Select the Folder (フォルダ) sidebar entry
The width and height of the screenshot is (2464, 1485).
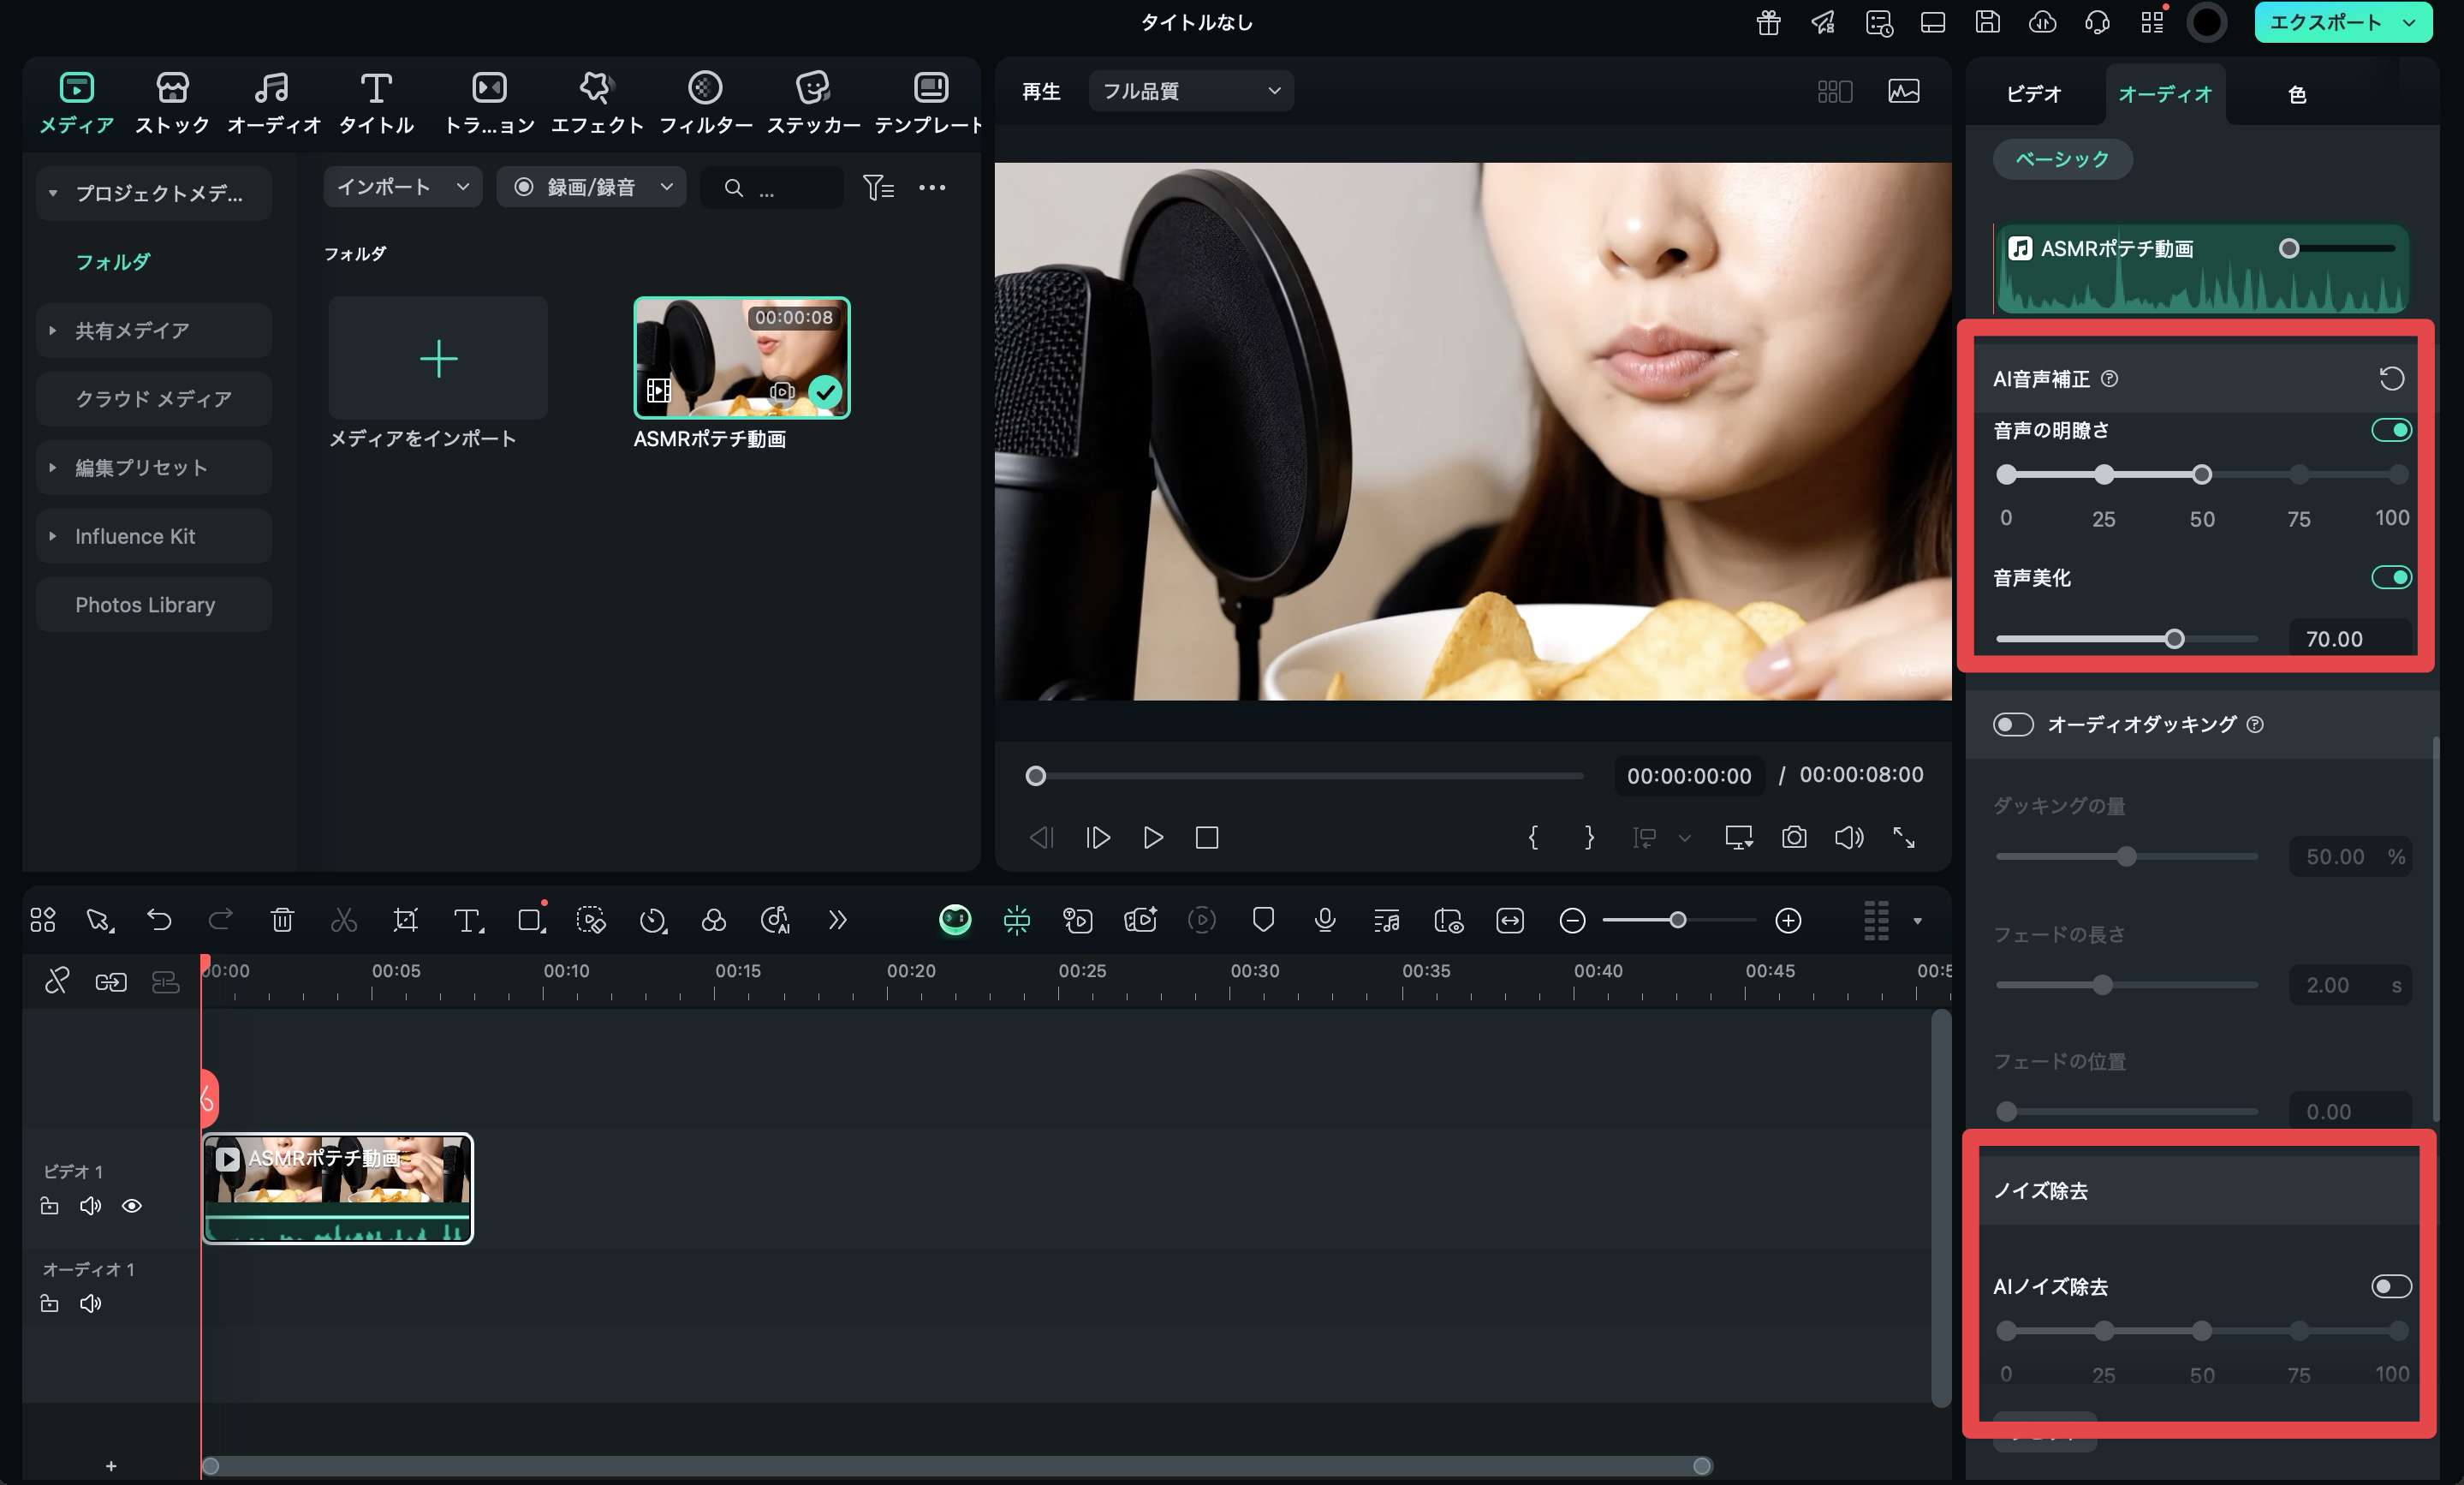[113, 262]
